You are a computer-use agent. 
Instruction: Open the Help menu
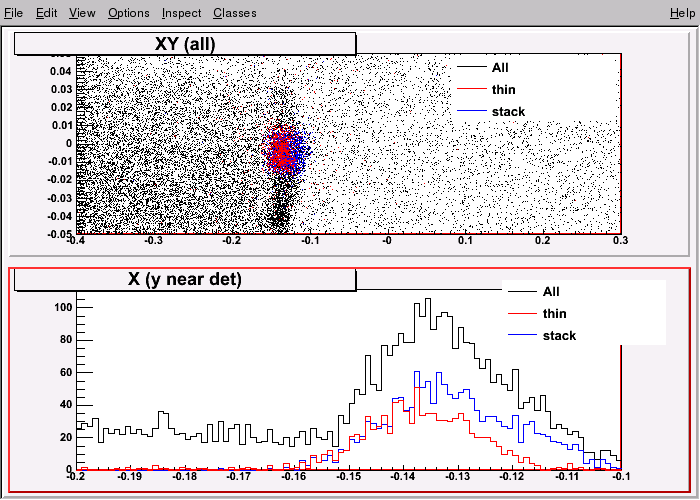pos(683,13)
